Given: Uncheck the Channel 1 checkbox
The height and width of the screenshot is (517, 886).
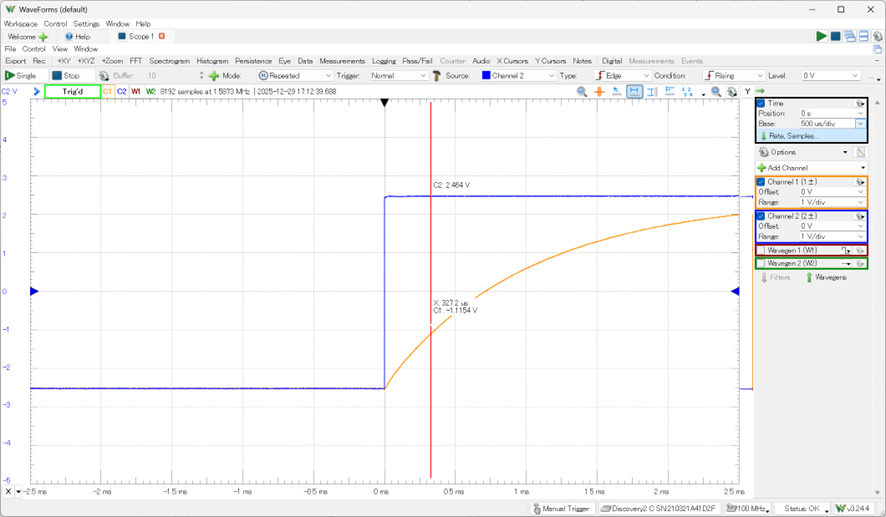Looking at the screenshot, I should [x=761, y=182].
